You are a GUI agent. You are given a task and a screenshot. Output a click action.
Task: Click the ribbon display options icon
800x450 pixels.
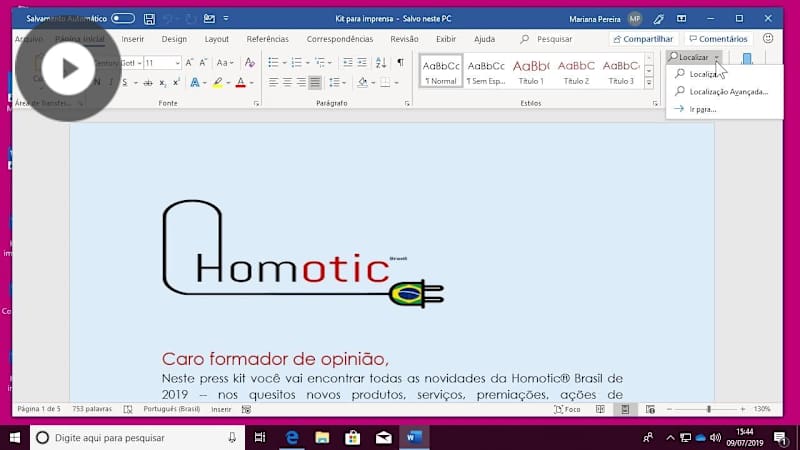point(681,19)
